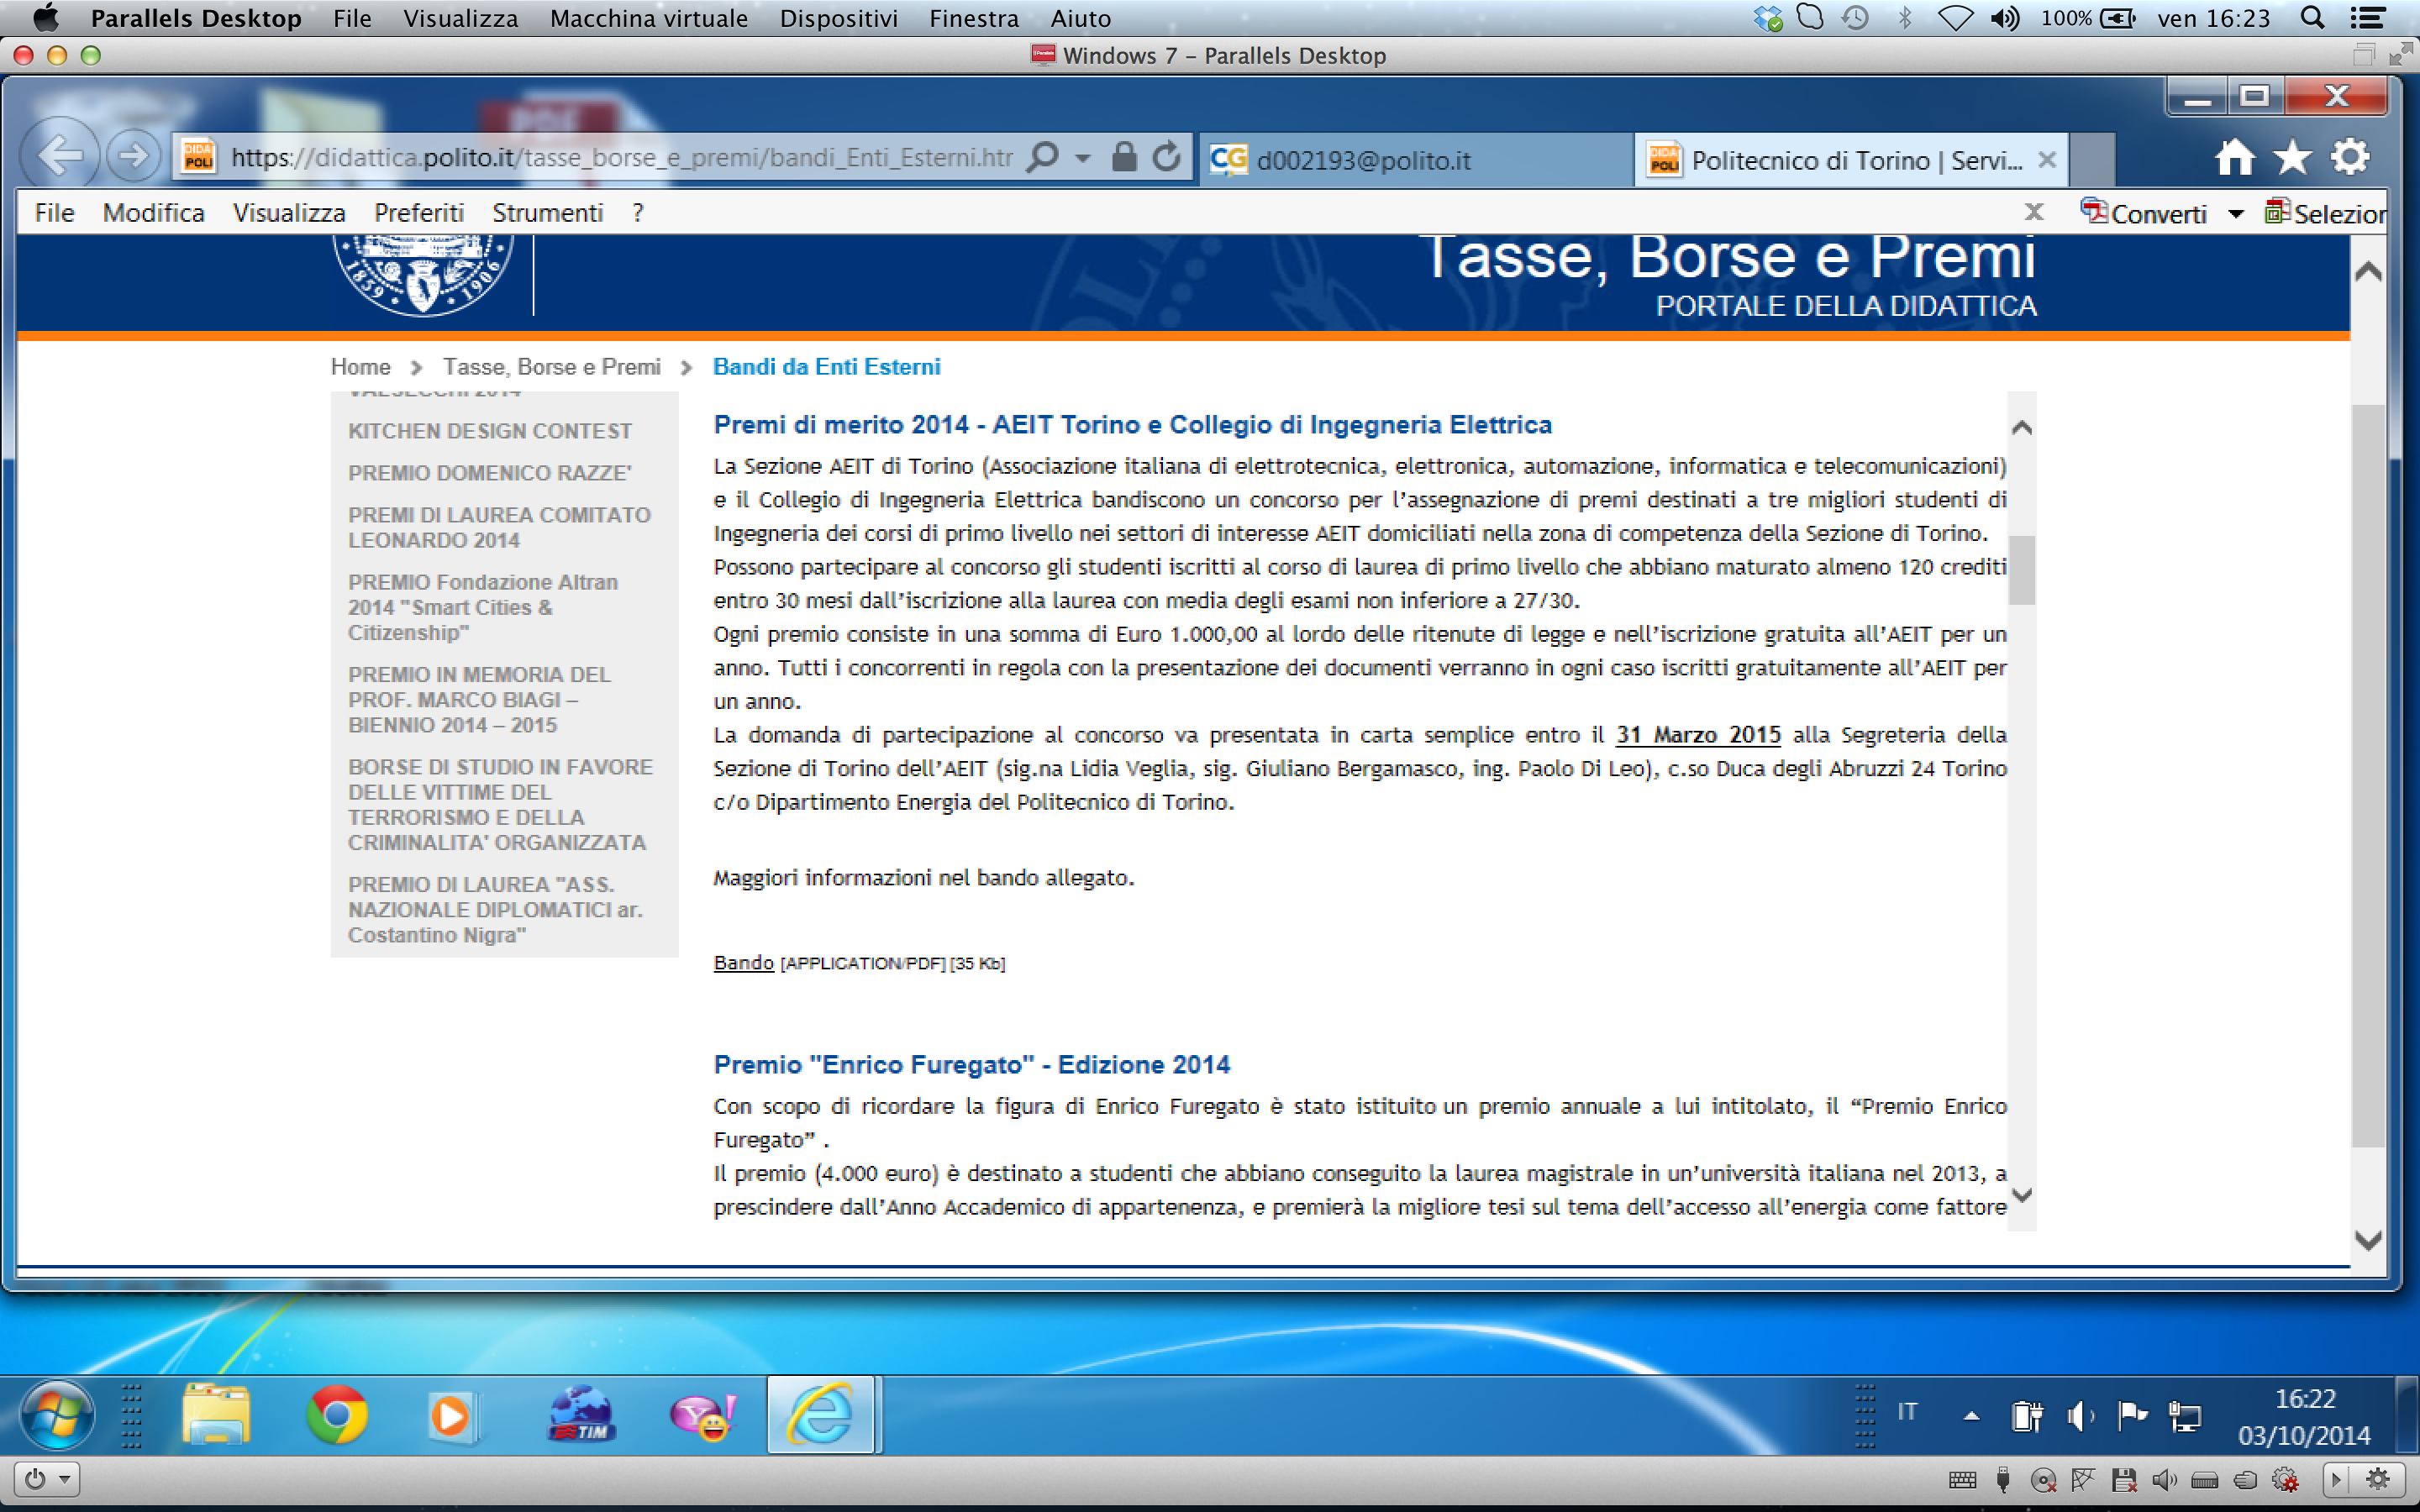Open KITCHEN DESIGN CONTEST sidebar link

click(x=489, y=431)
